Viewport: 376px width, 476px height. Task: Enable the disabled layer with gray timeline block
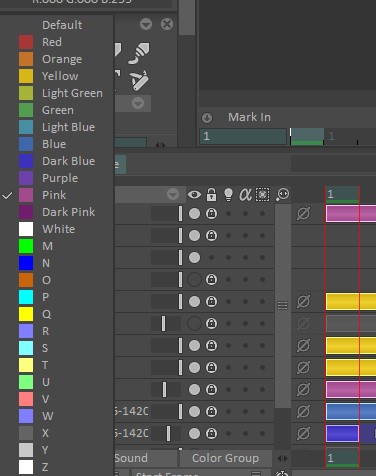[194, 324]
